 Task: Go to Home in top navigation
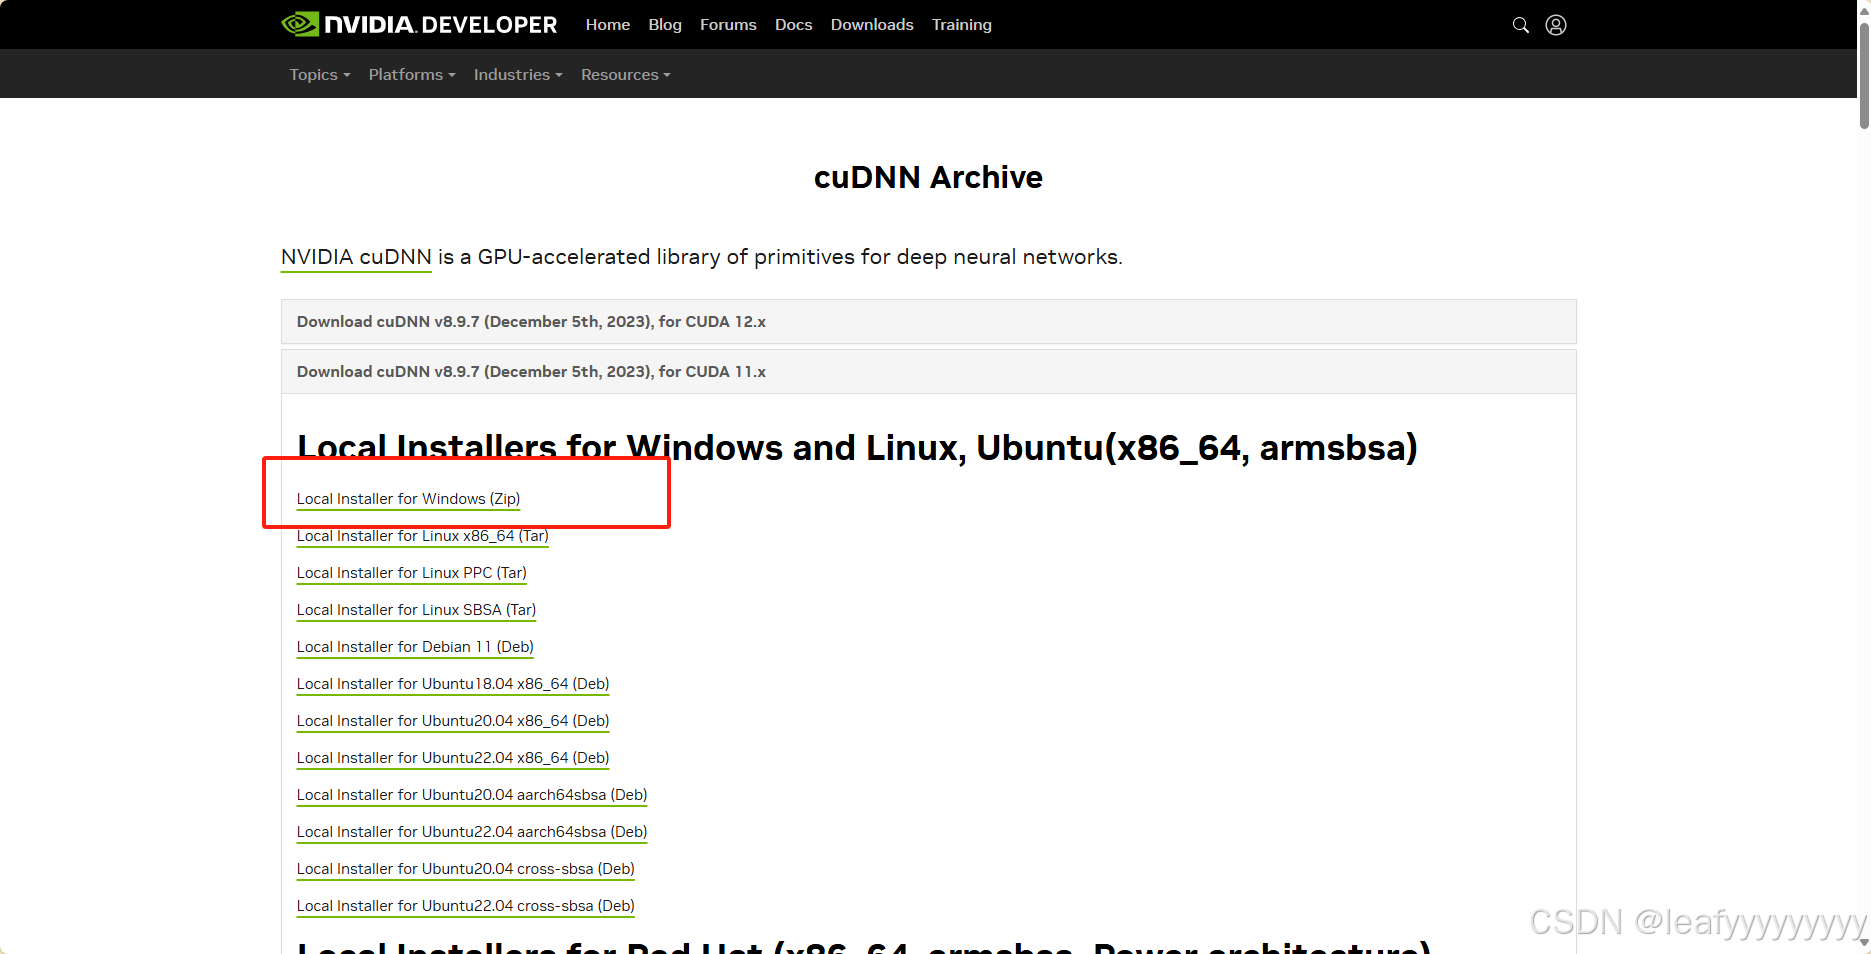(608, 25)
